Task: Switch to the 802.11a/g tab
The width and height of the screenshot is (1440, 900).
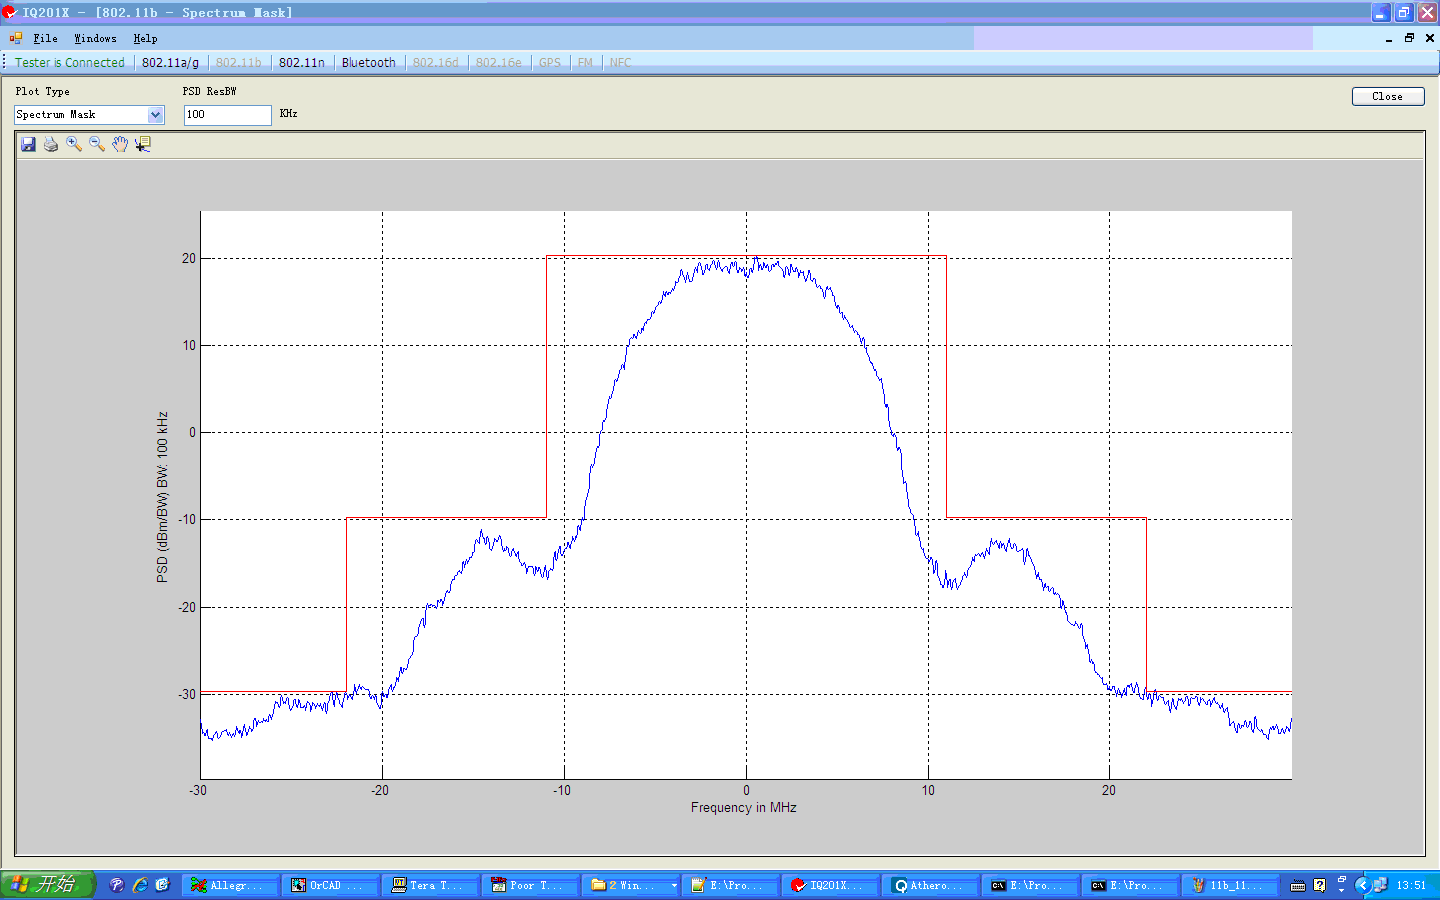Action: 170,62
